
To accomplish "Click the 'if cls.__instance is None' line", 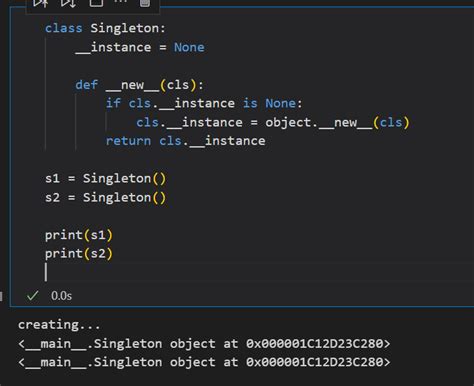I will pyautogui.click(x=204, y=104).
